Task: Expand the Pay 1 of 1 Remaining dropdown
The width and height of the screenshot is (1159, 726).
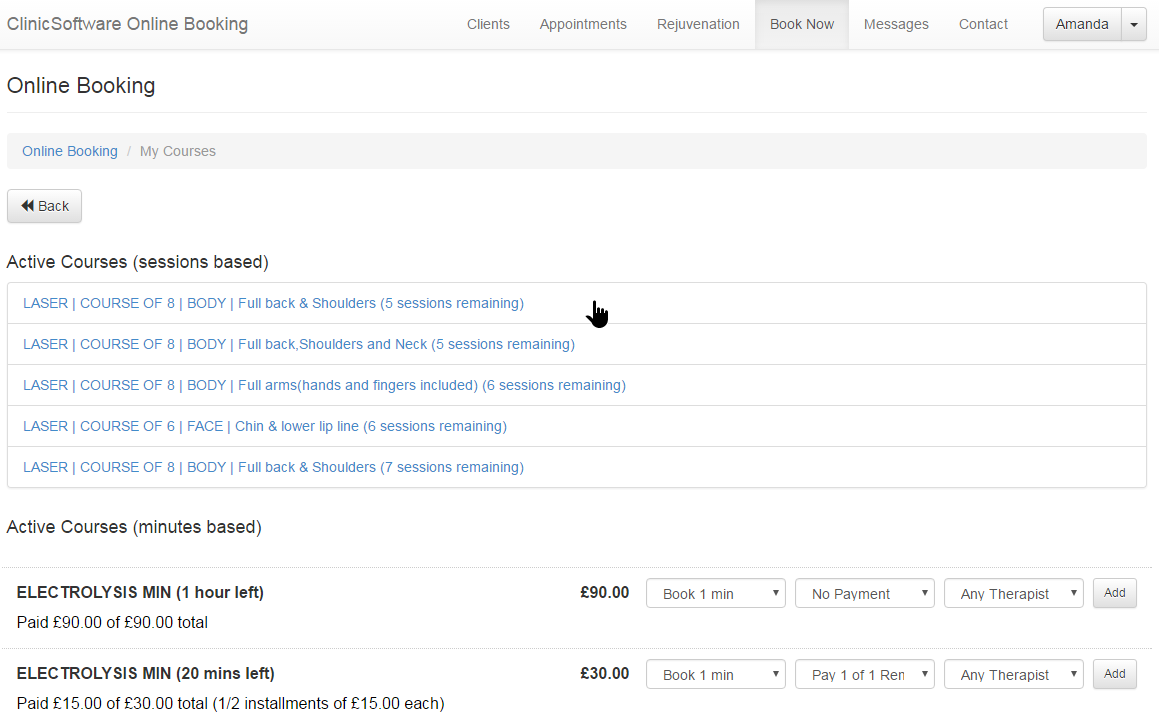Action: pos(864,674)
